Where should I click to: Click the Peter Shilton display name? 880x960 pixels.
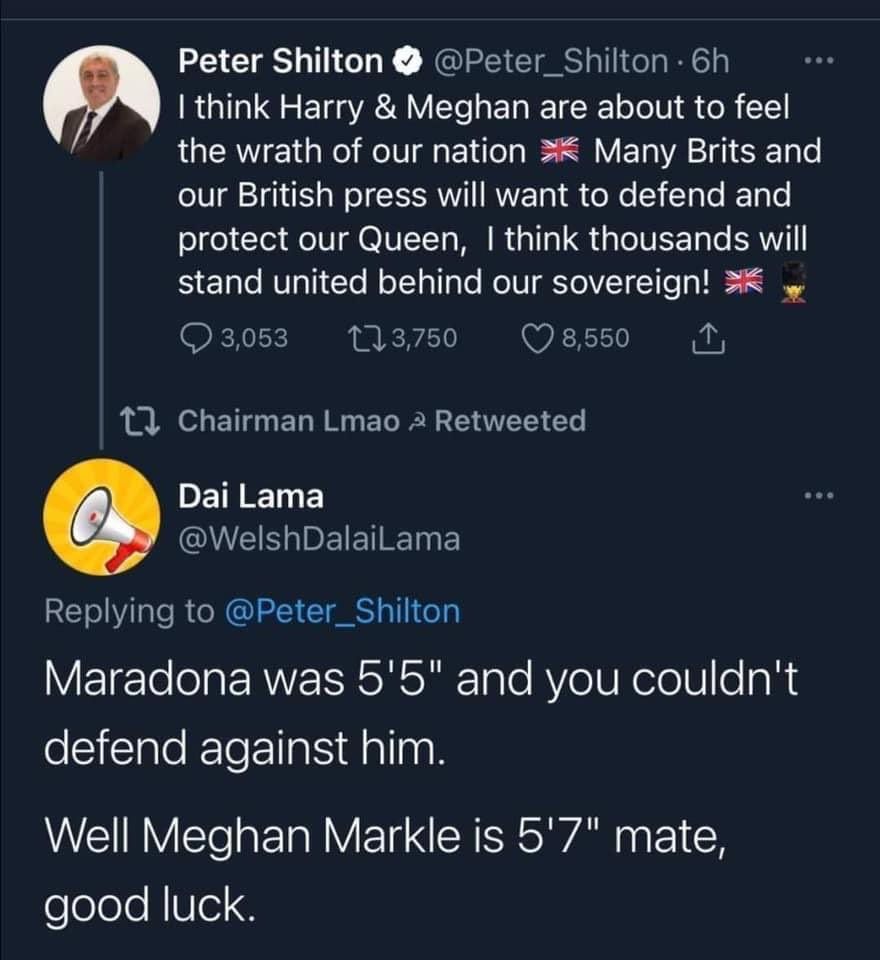pos(280,63)
